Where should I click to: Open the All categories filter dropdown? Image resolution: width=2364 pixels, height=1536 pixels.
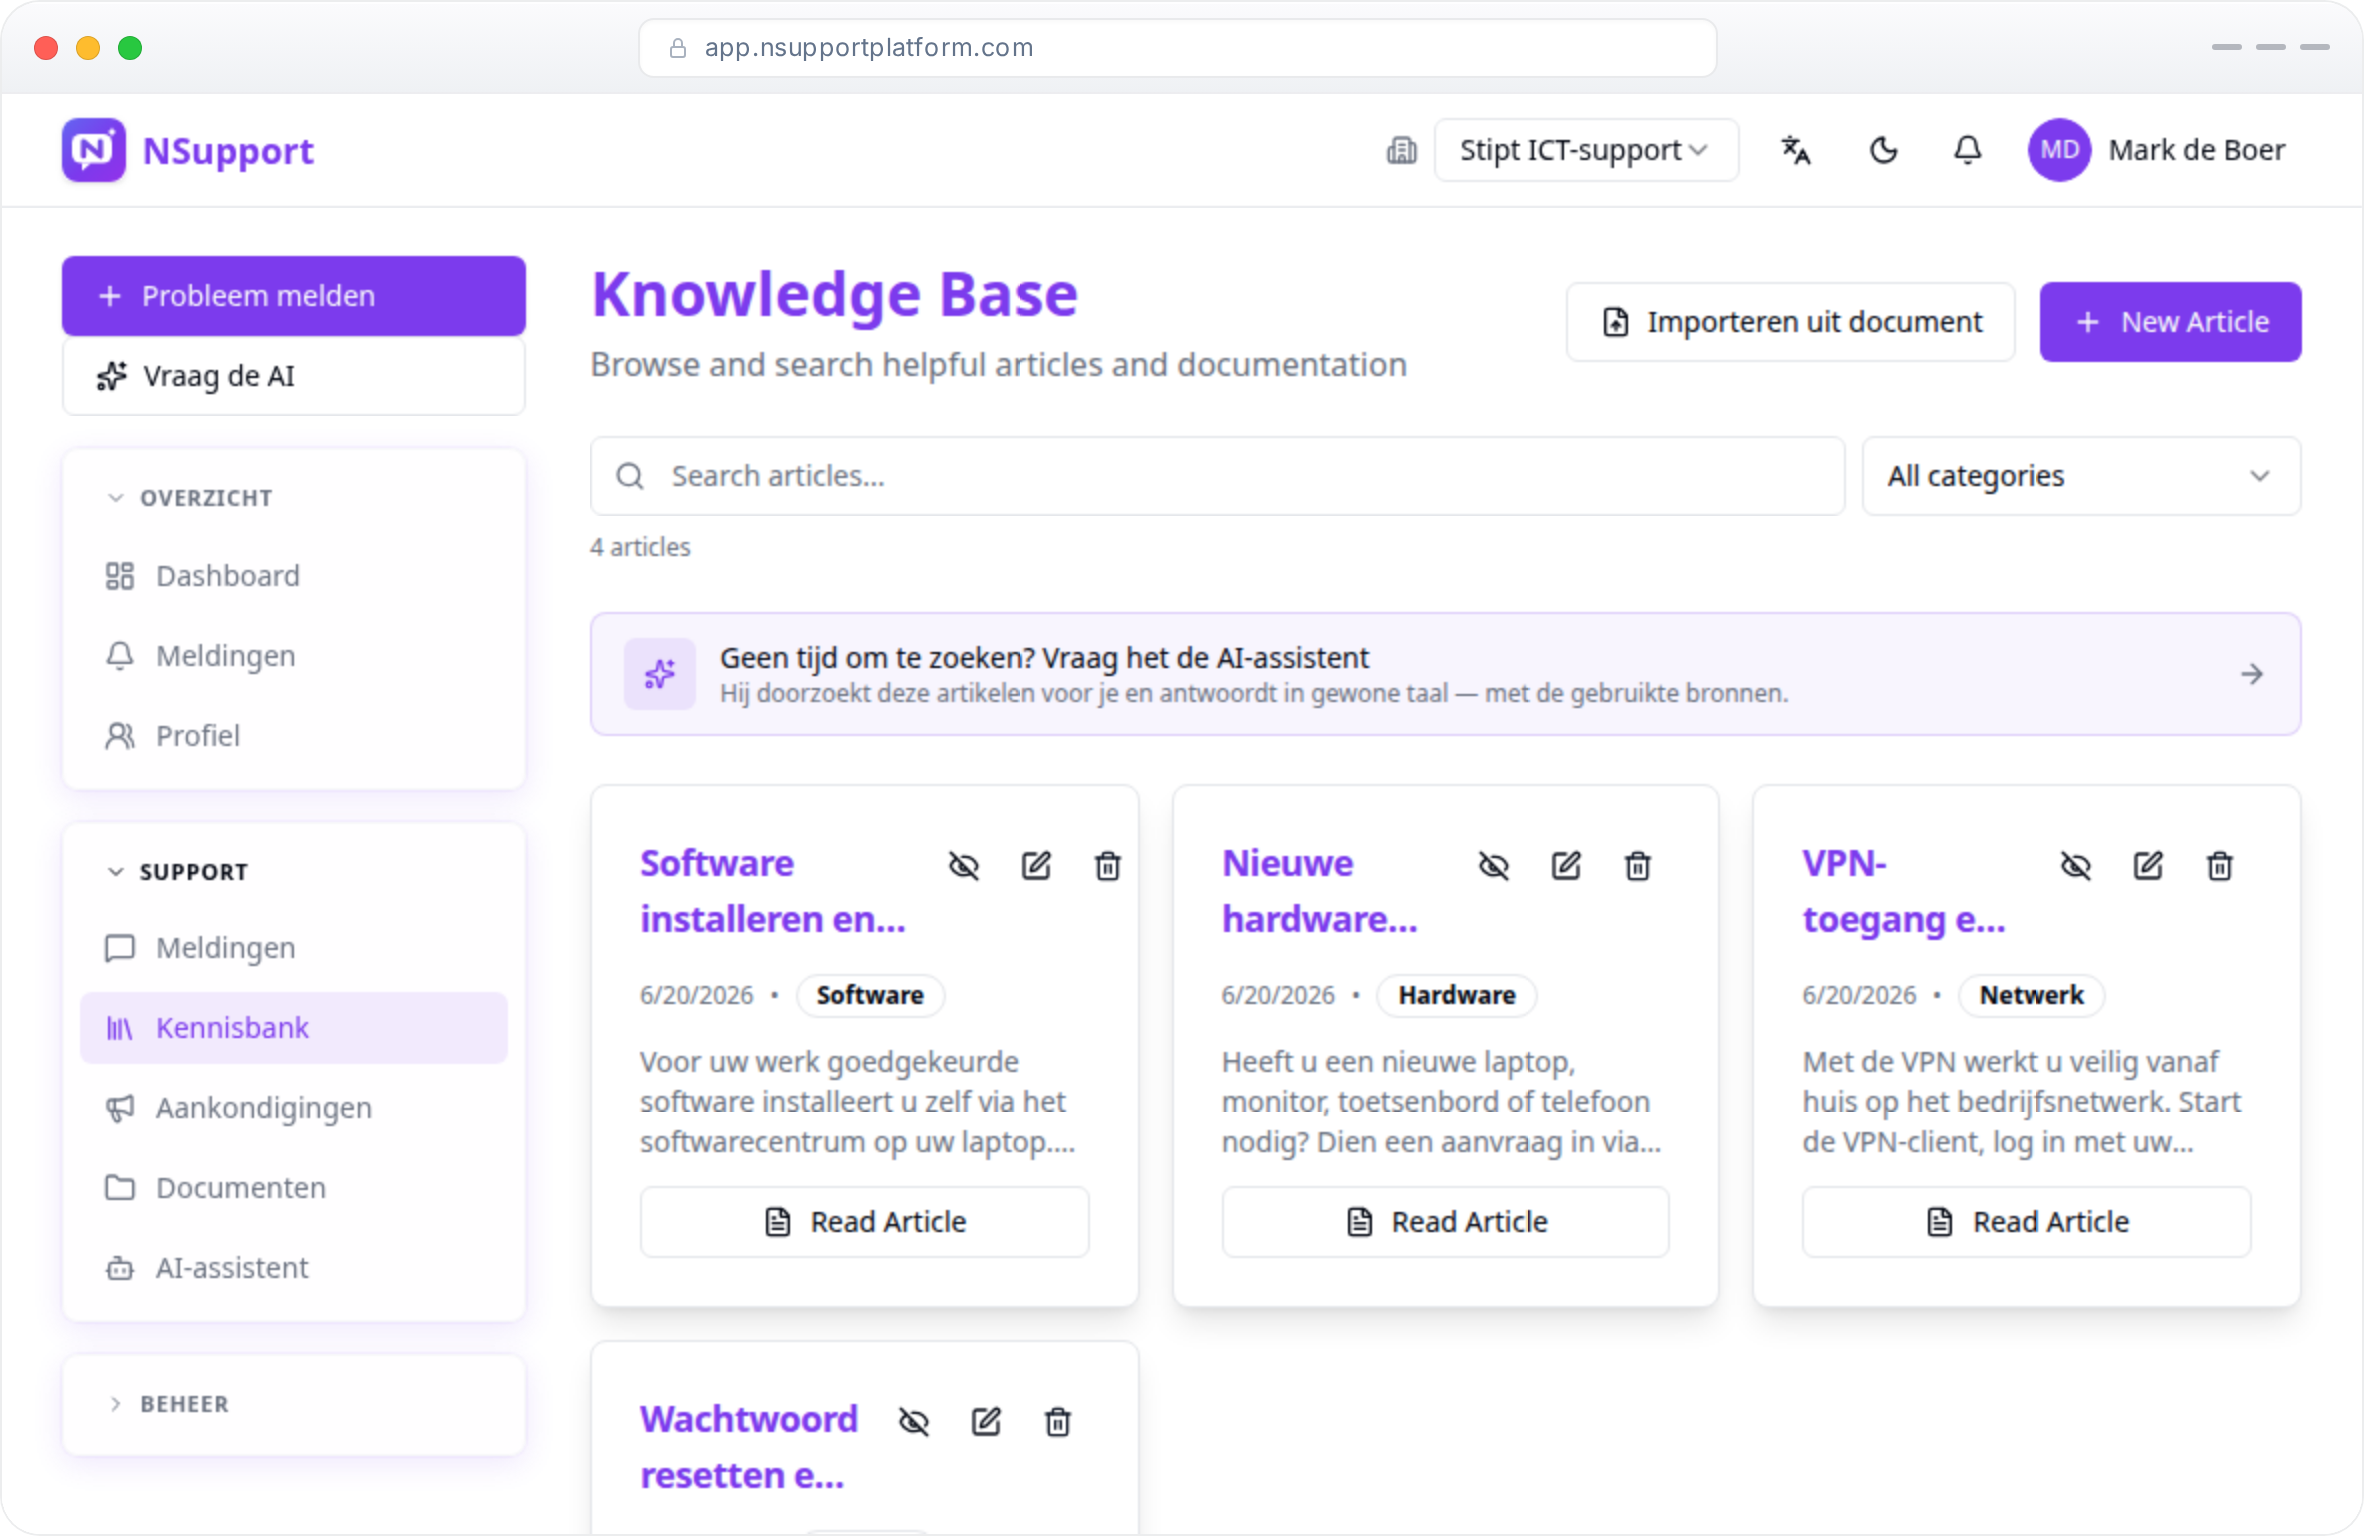(2081, 476)
